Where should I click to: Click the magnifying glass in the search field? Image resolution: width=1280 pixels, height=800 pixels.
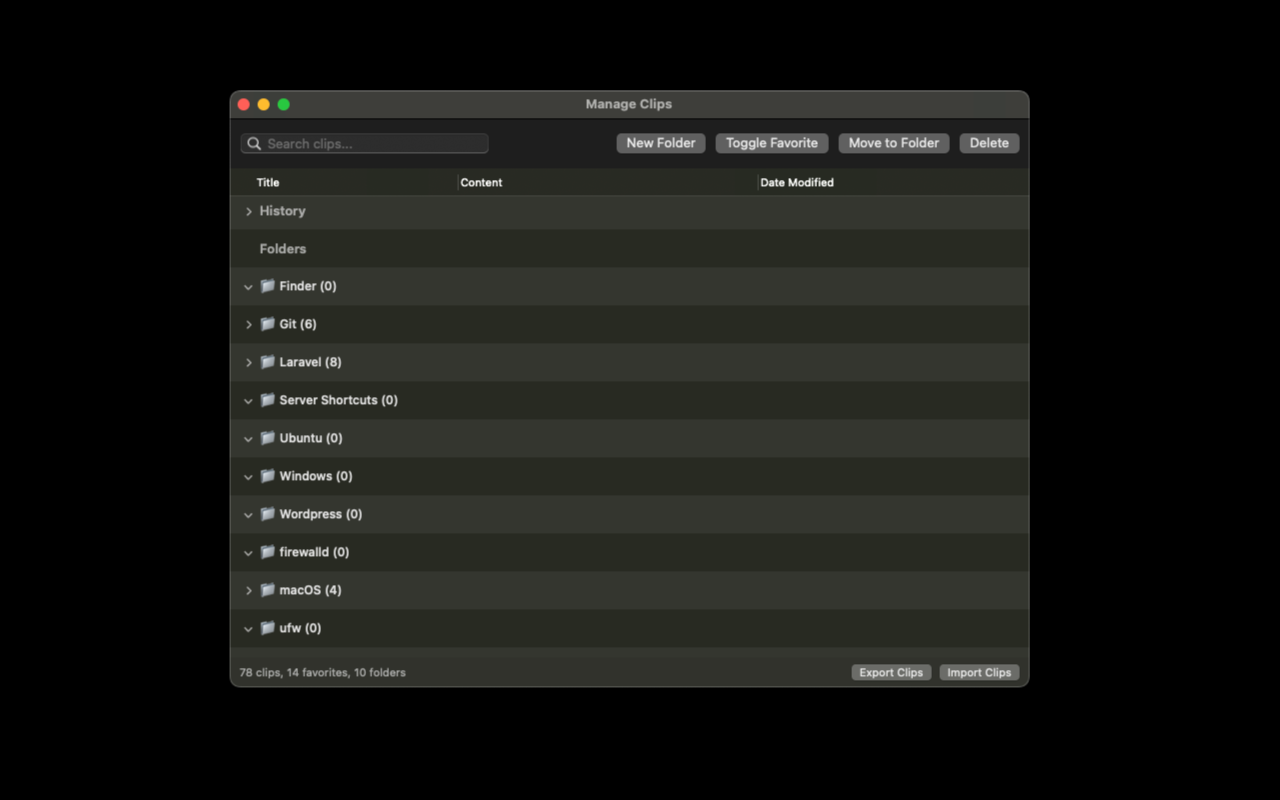[254, 143]
